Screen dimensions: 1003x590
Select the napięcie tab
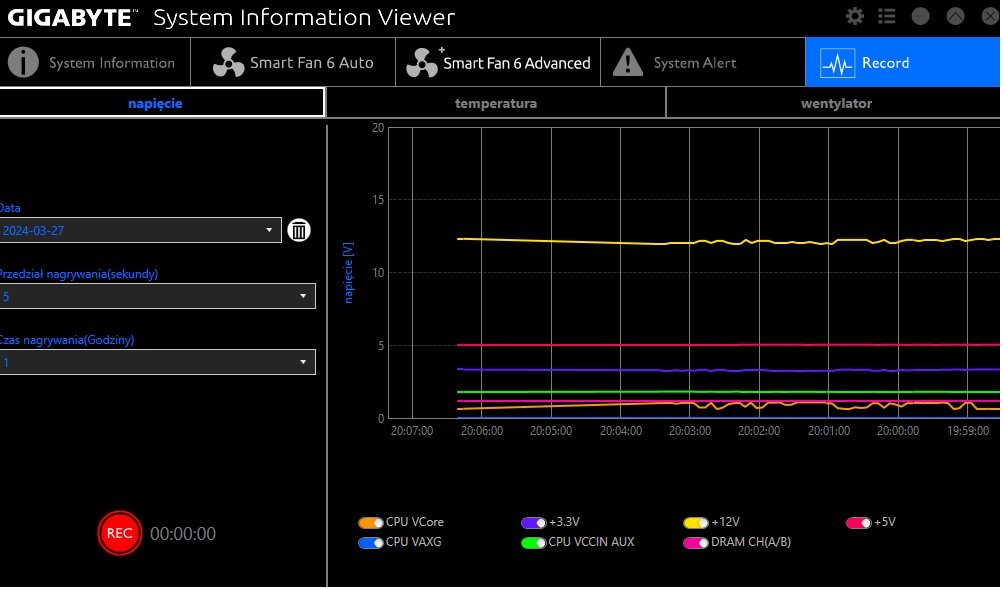click(x=155, y=103)
